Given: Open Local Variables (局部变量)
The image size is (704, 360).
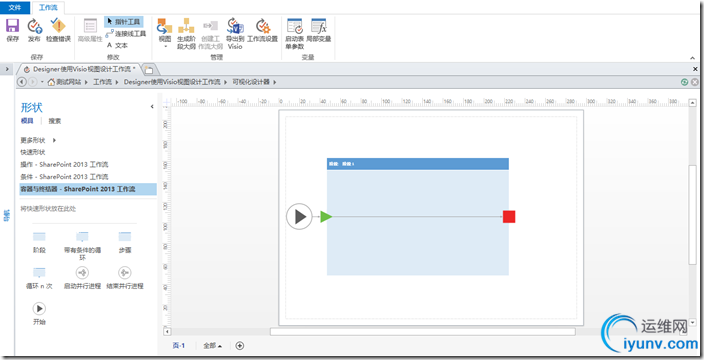Looking at the screenshot, I should click(x=319, y=30).
